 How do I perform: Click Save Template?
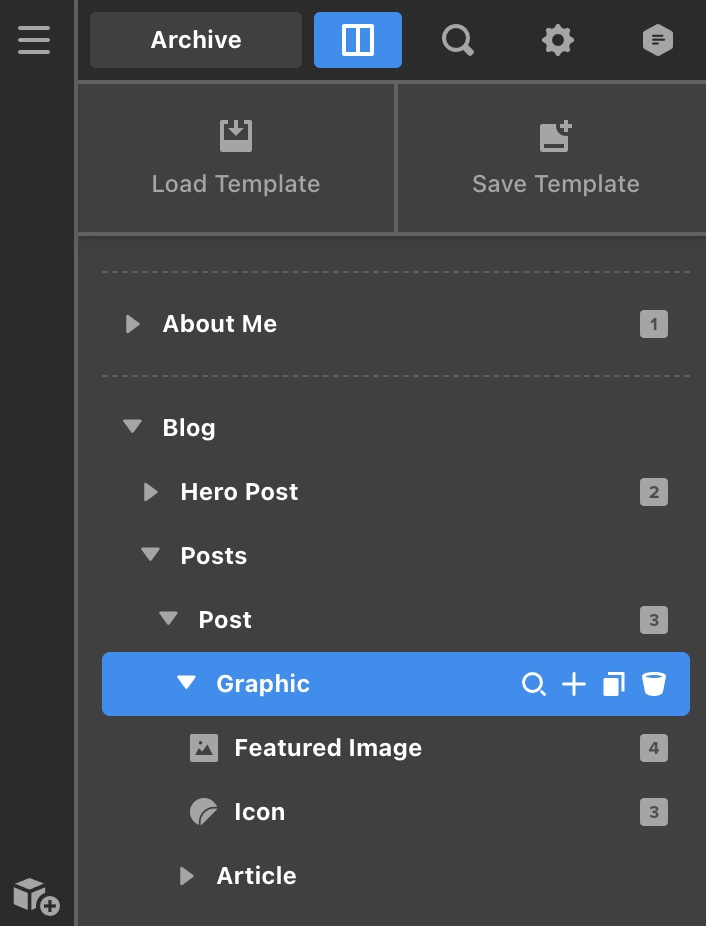pyautogui.click(x=555, y=158)
